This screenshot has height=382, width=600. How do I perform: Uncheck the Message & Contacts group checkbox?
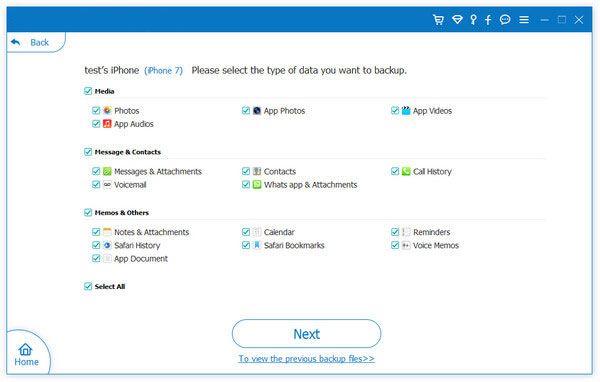pos(88,152)
